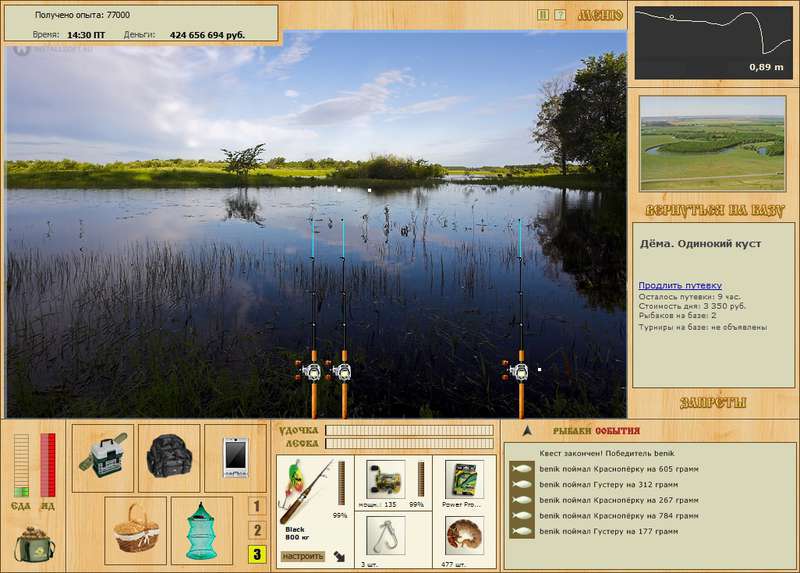Open the black backpack inventory

(169, 458)
